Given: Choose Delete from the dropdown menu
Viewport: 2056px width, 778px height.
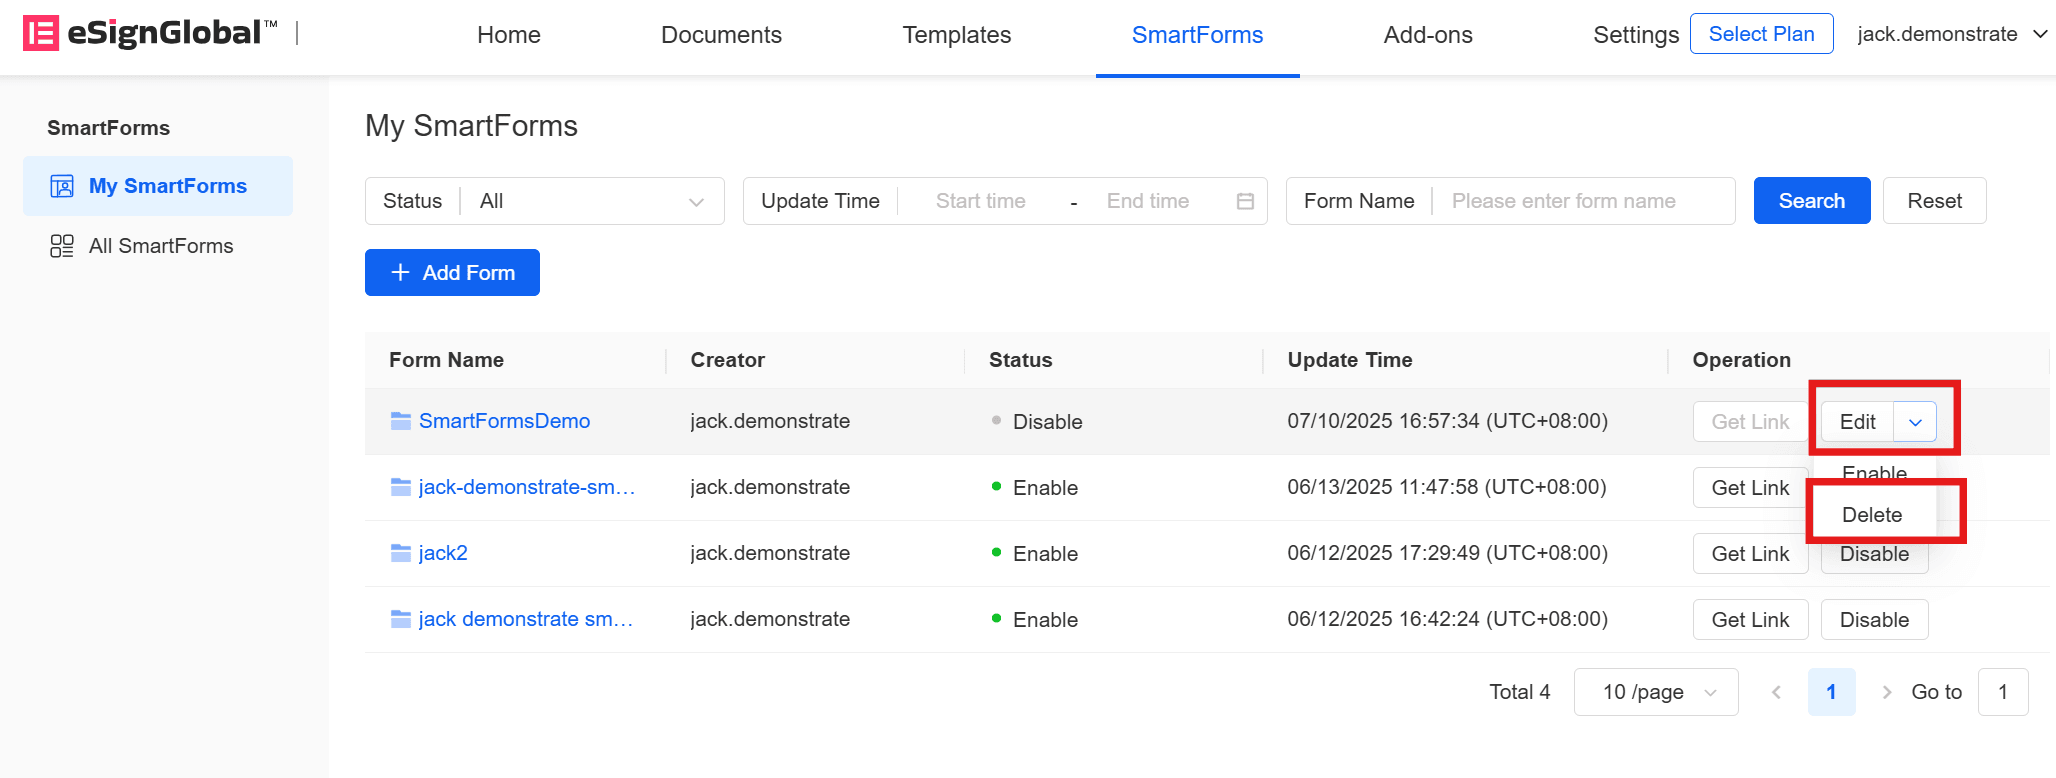Looking at the screenshot, I should tap(1873, 515).
